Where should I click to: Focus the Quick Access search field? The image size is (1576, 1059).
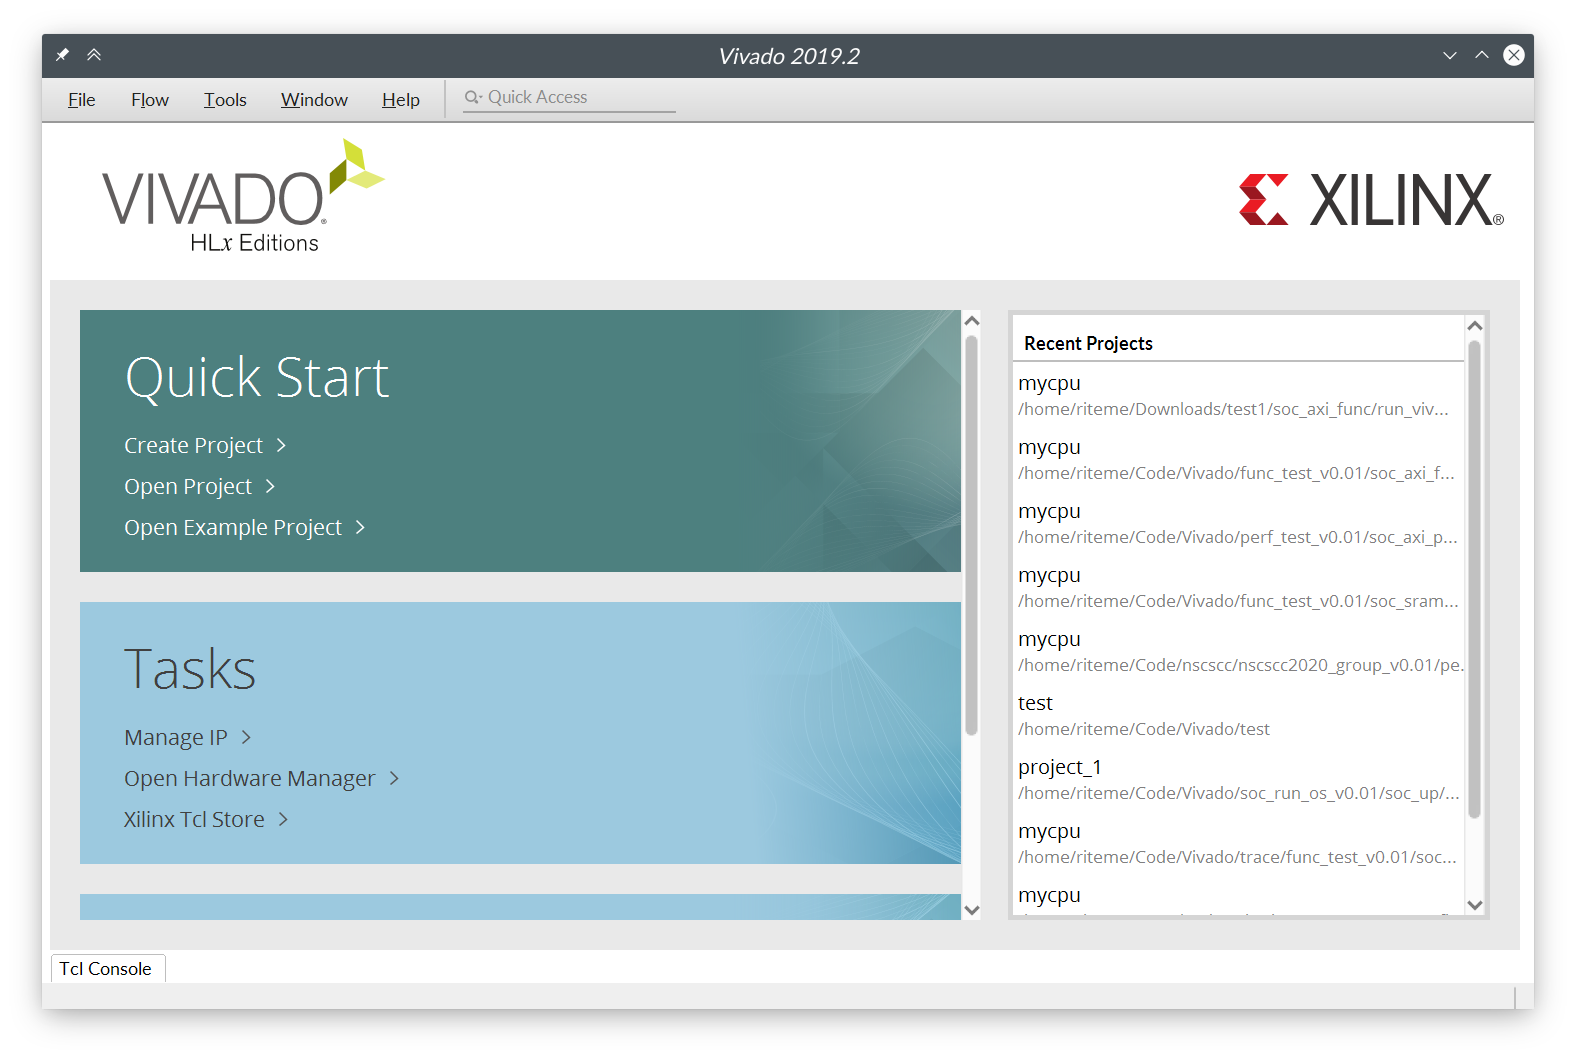tap(569, 98)
